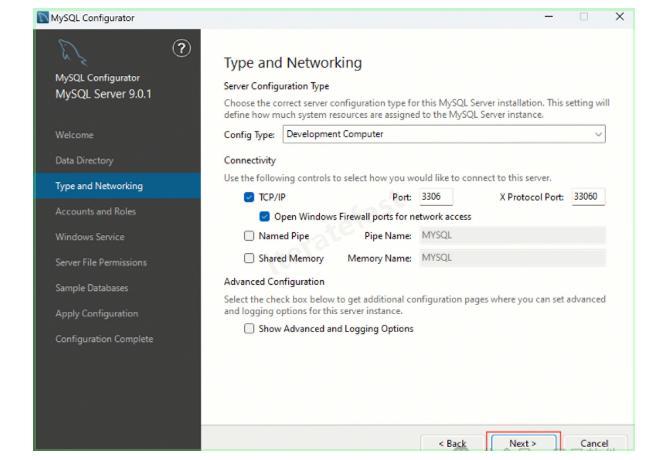Disable Open Windows Firewall ports option
This screenshot has width=669, height=460.
click(265, 216)
